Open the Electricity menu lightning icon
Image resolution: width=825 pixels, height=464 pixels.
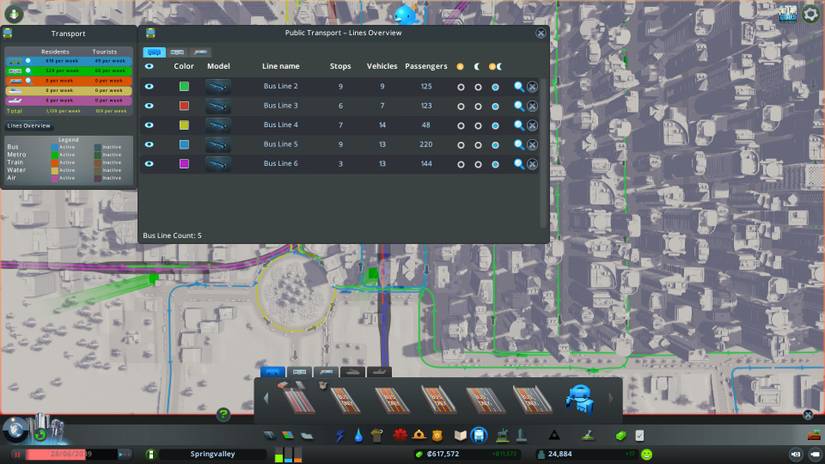pyautogui.click(x=340, y=436)
